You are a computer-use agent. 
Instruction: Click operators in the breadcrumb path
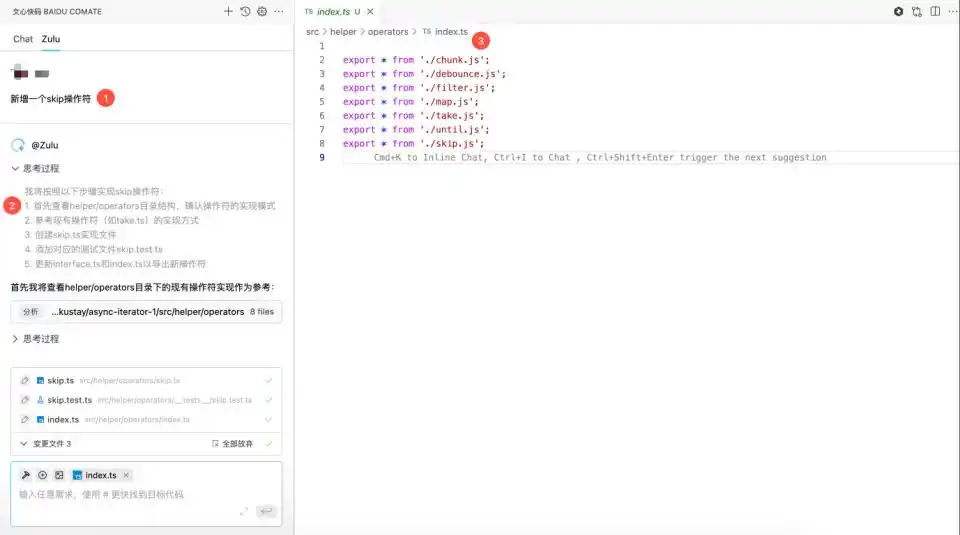tap(388, 32)
